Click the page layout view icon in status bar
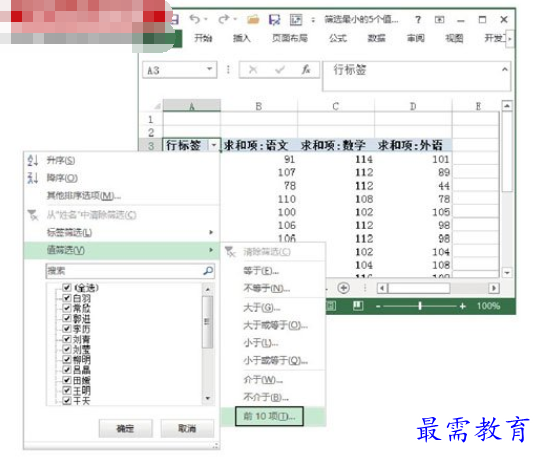The width and height of the screenshot is (538, 461). click(331, 305)
